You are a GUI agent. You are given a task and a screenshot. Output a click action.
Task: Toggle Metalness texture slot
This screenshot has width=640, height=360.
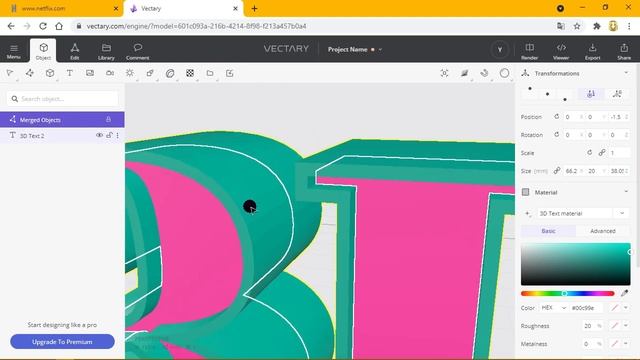[614, 343]
